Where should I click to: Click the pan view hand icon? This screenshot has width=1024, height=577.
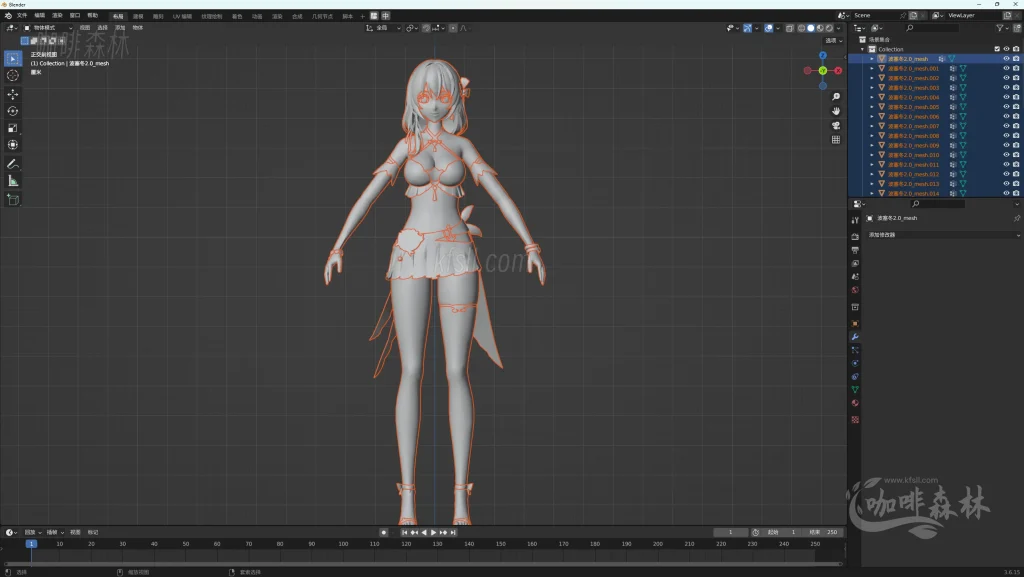click(836, 111)
